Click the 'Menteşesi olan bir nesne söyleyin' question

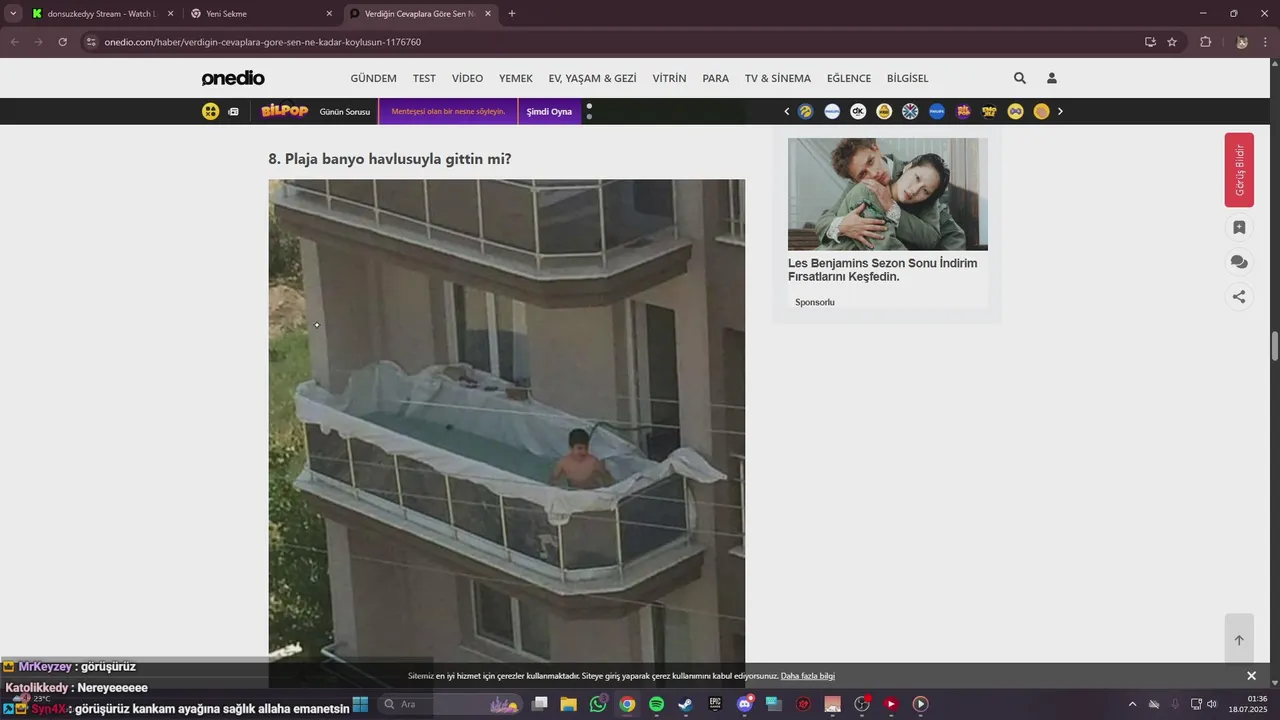pyautogui.click(x=448, y=111)
